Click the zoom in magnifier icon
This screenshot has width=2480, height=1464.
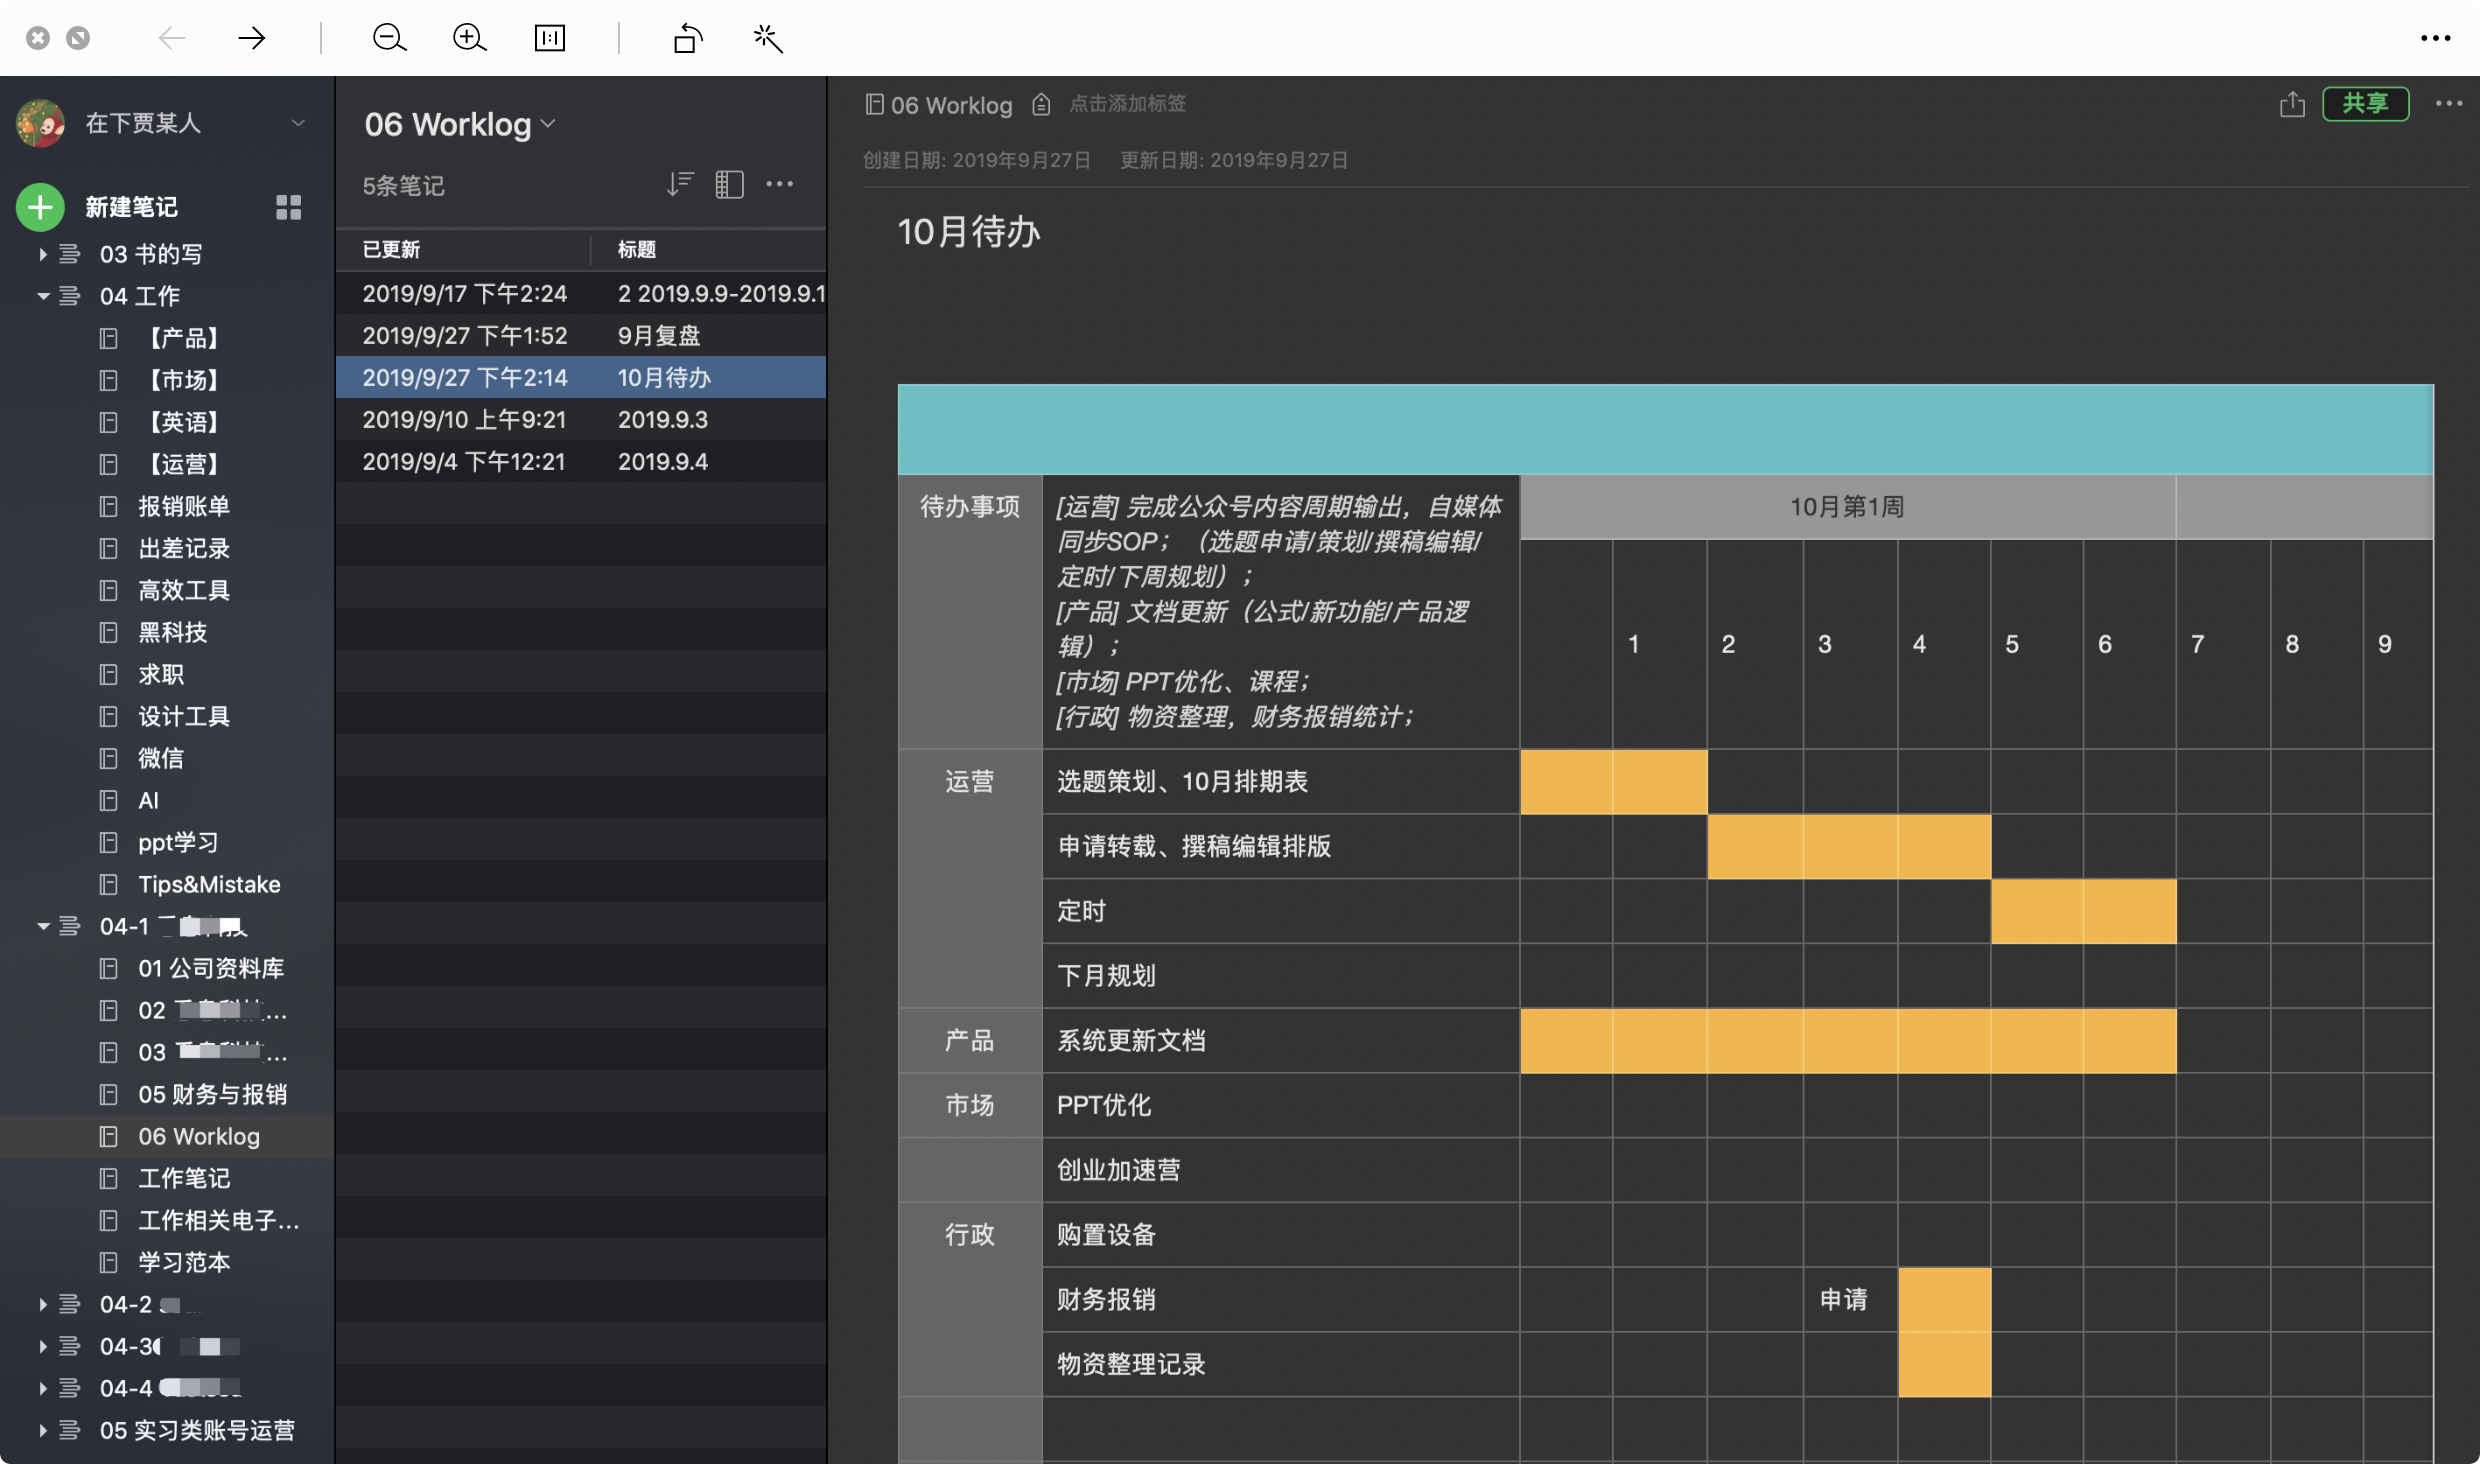[469, 38]
